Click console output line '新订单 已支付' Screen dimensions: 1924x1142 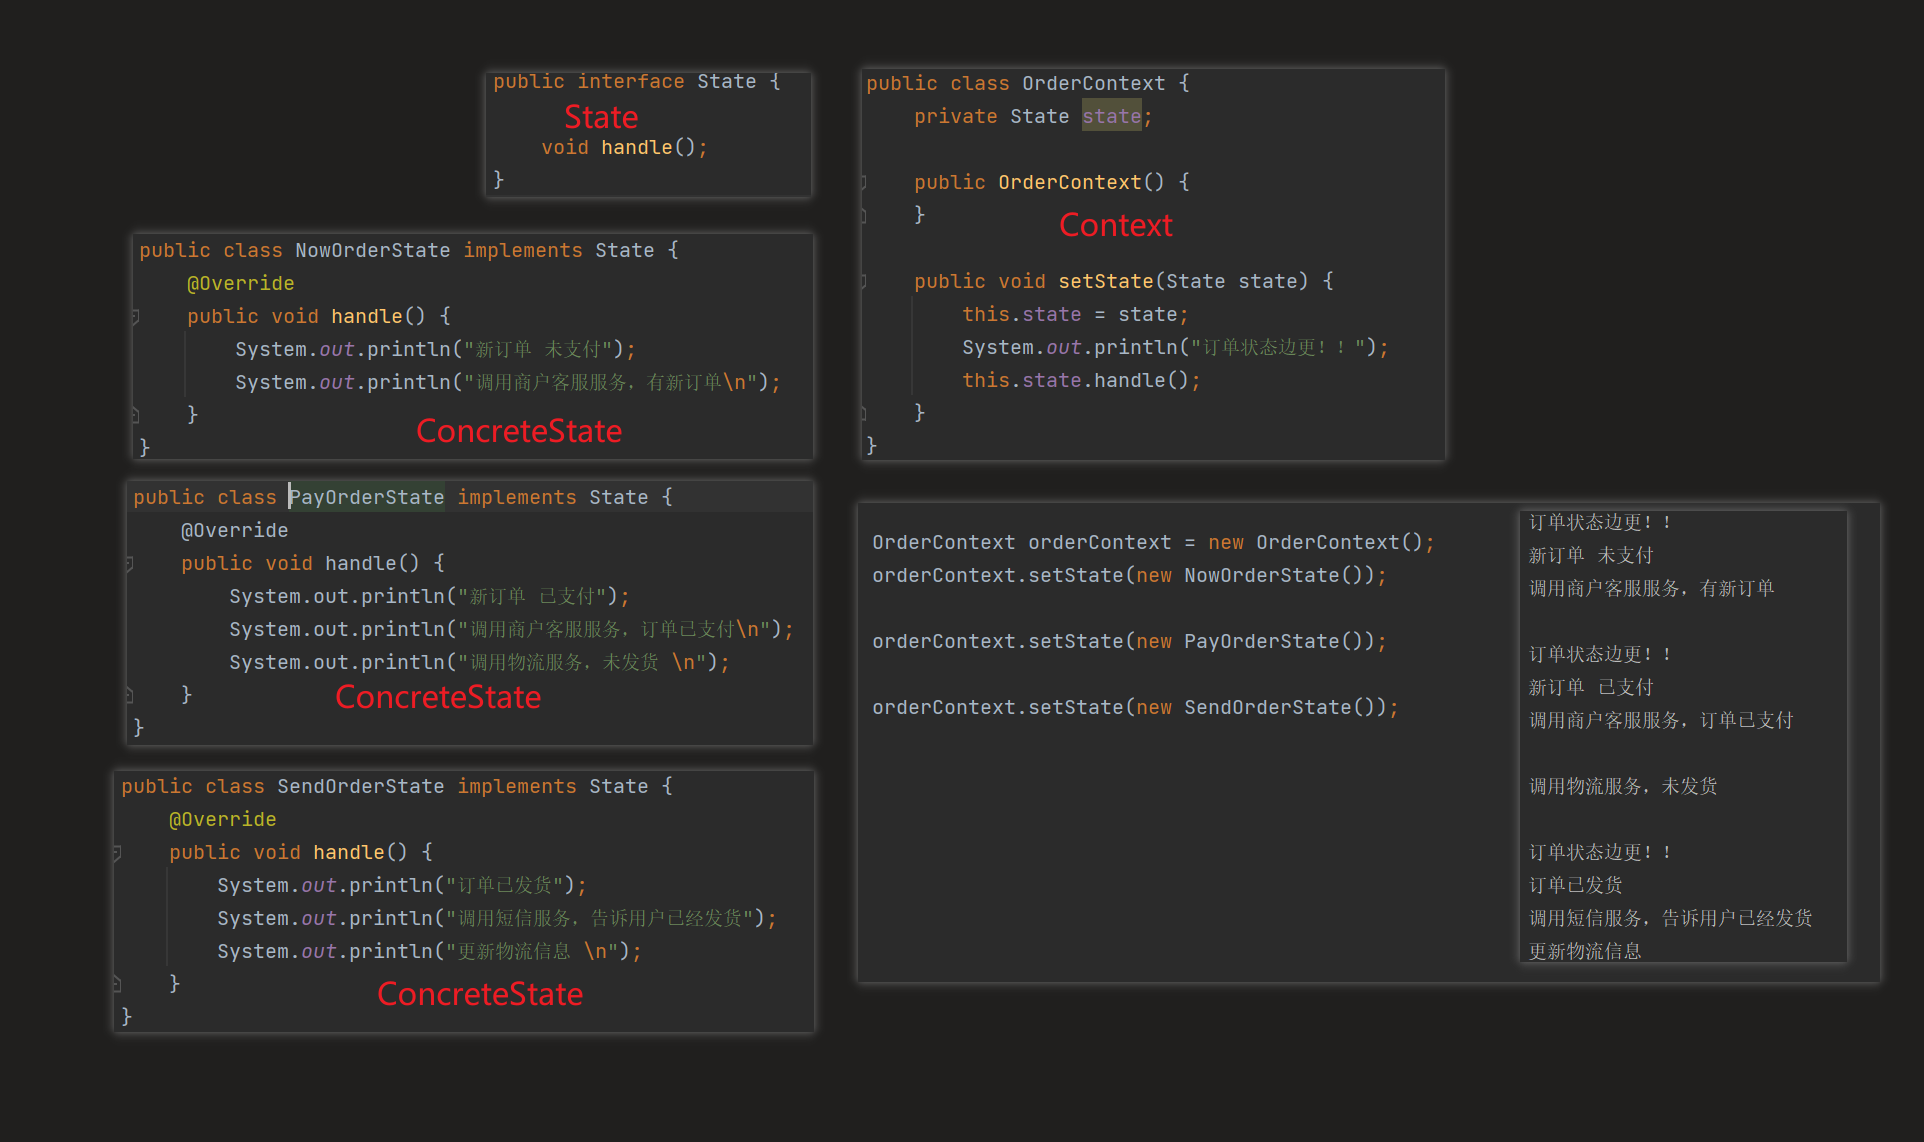1591,688
